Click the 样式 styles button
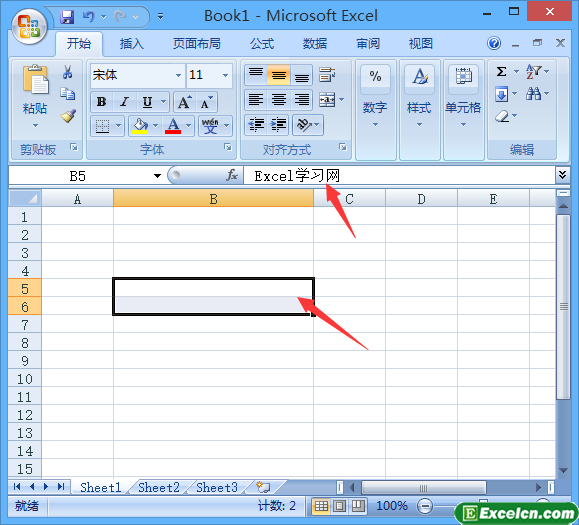579x525 pixels. click(x=419, y=96)
